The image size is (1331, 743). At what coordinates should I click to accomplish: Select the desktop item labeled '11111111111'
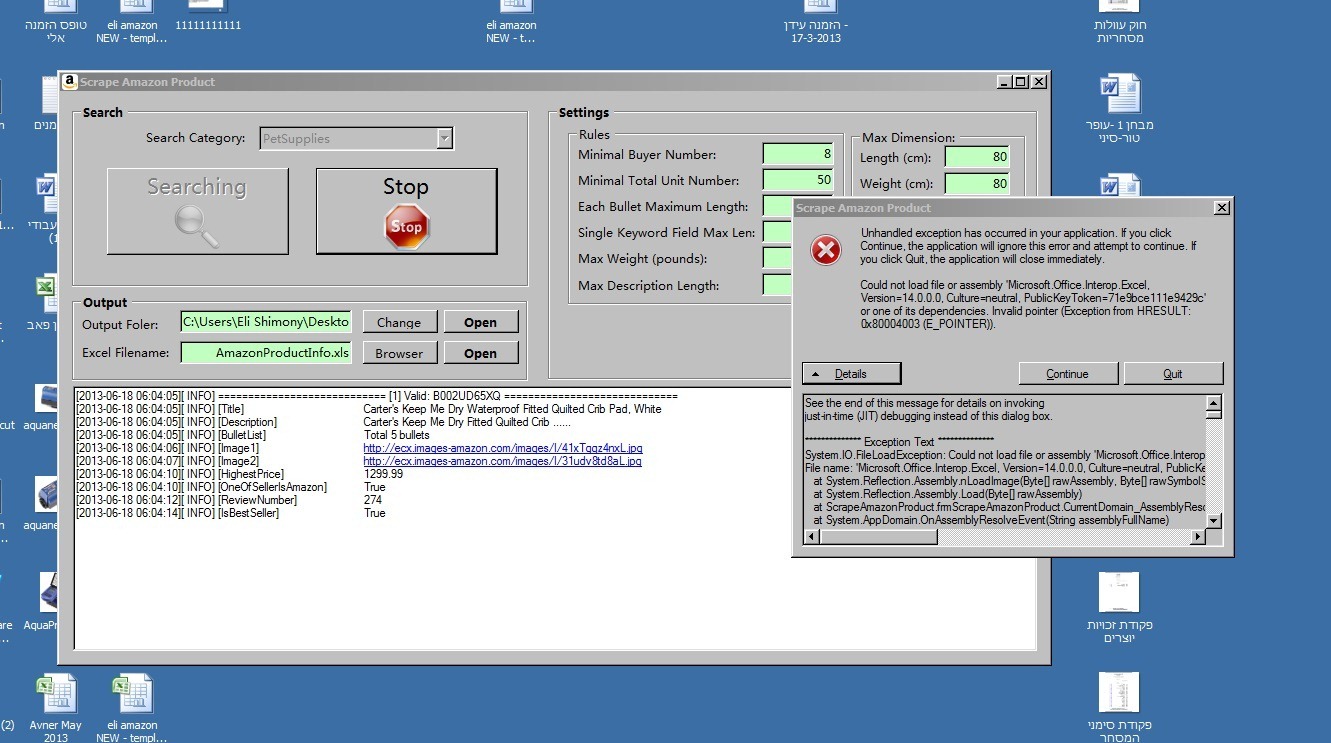[208, 18]
